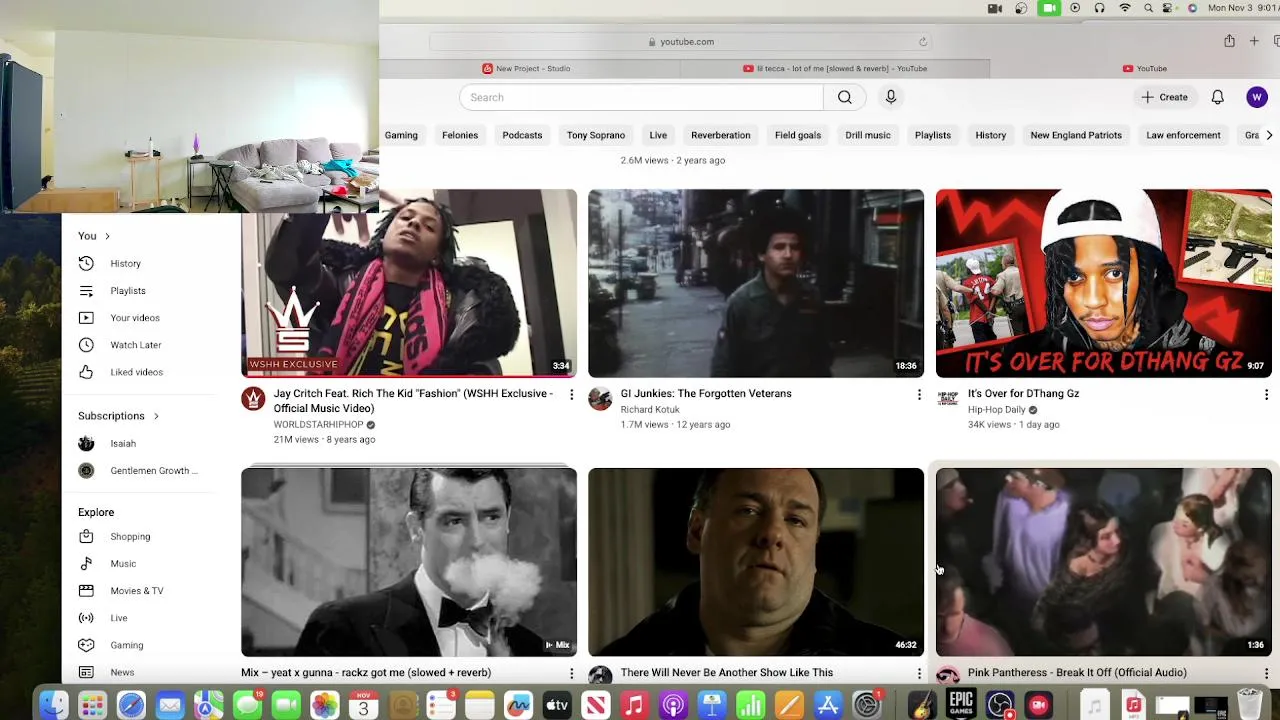
Task: Expand the You section chevron
Action: [107, 236]
